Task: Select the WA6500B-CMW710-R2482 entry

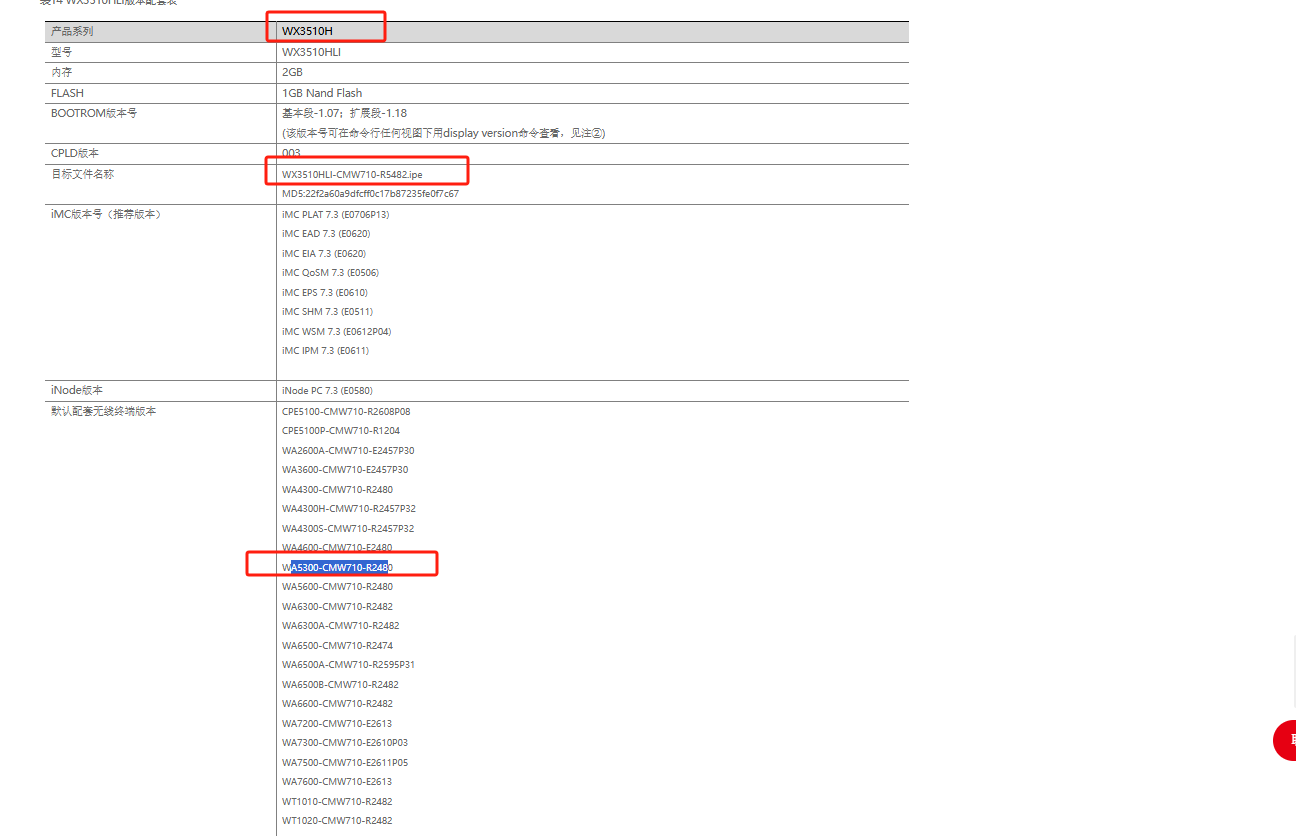Action: tap(340, 685)
